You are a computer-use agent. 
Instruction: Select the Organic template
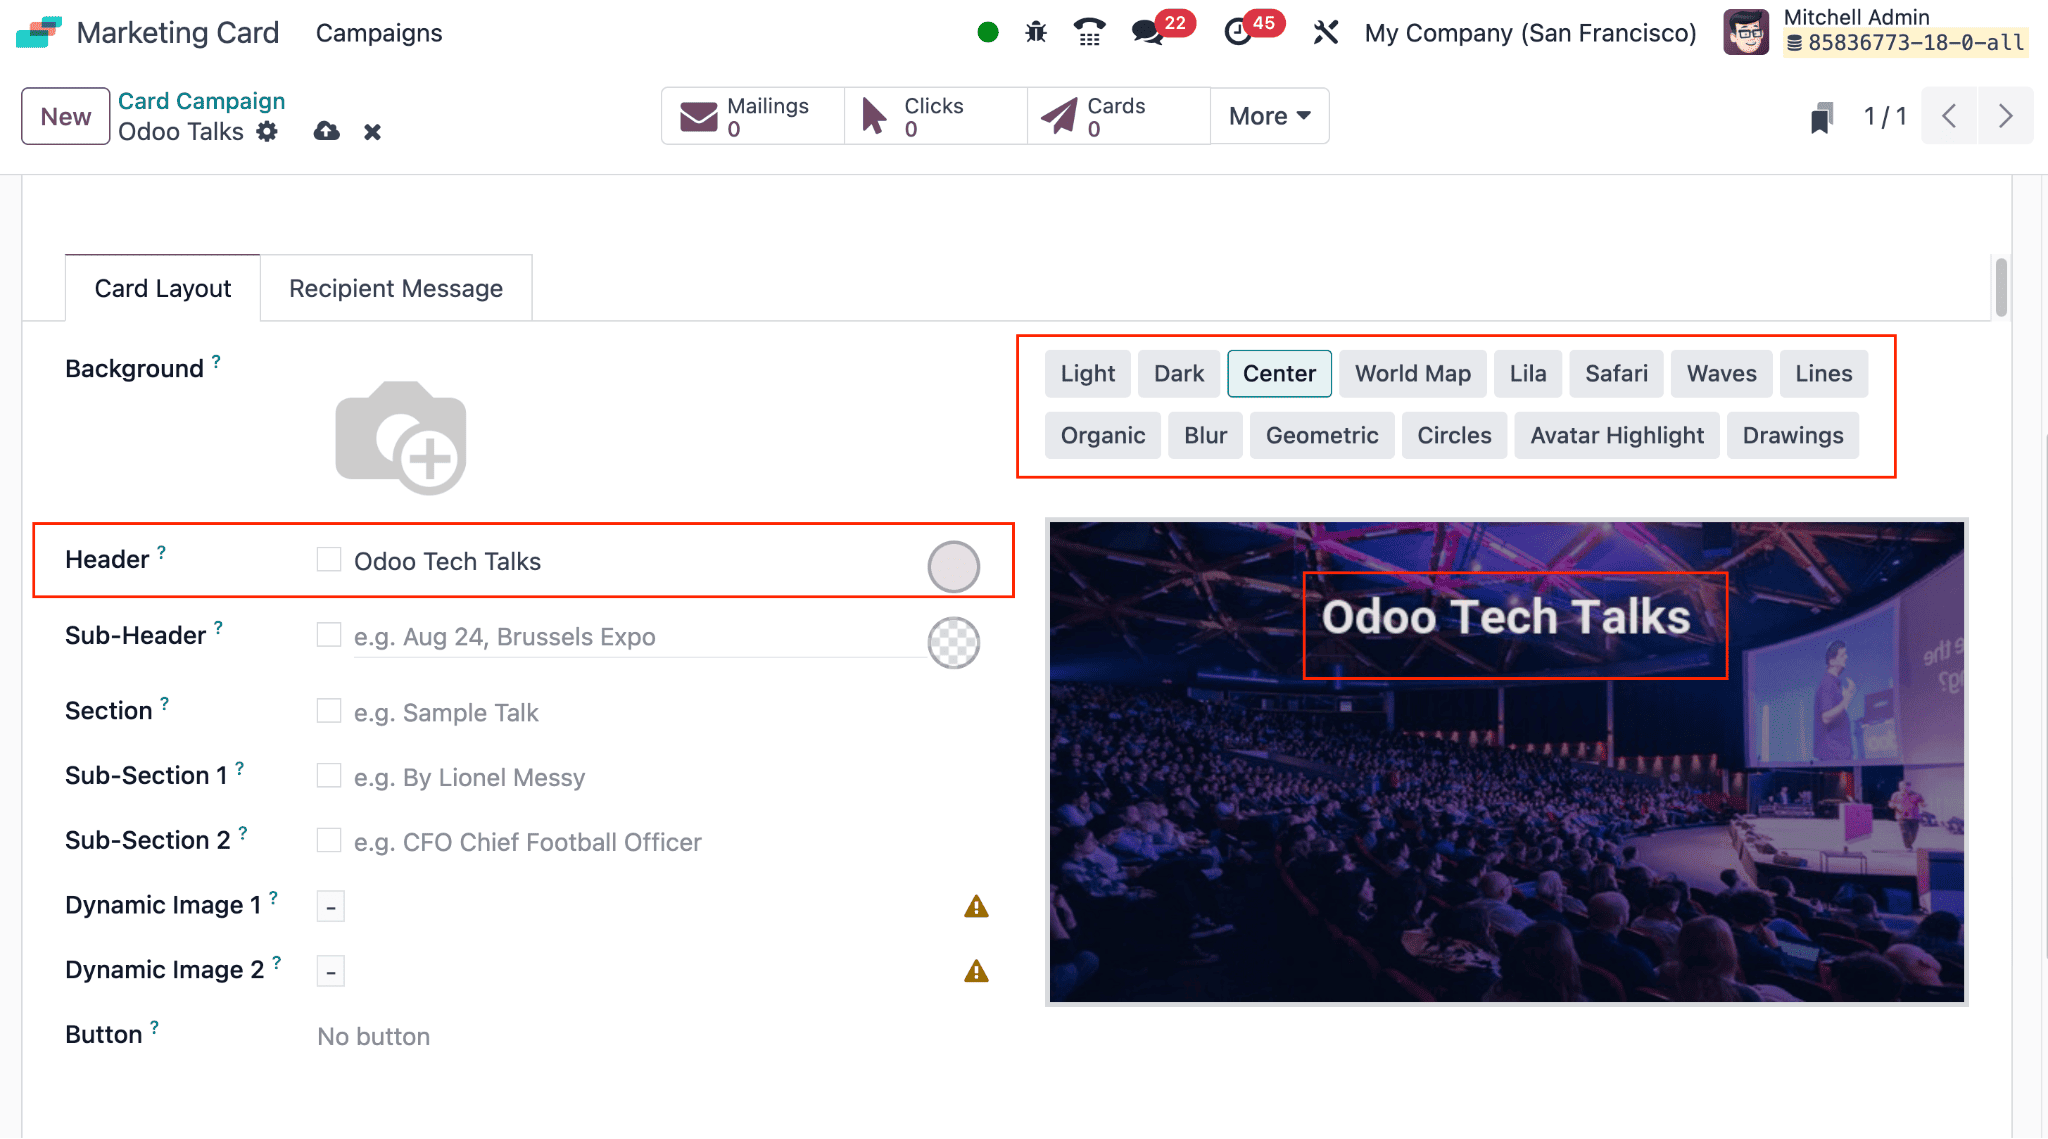click(x=1103, y=436)
